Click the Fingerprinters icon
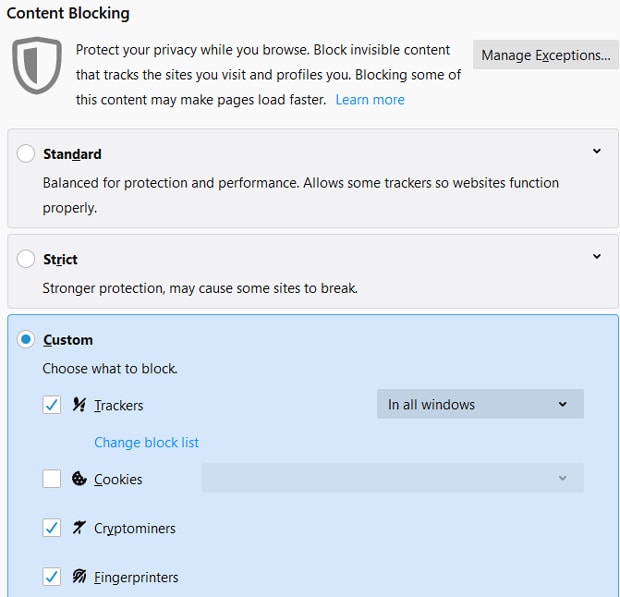The height and width of the screenshot is (597, 620). 79,576
